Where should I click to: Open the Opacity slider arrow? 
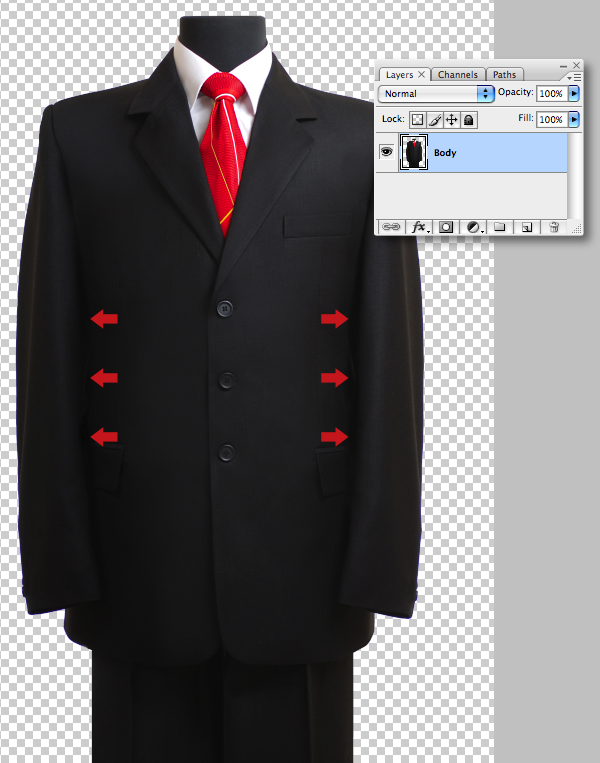point(574,93)
